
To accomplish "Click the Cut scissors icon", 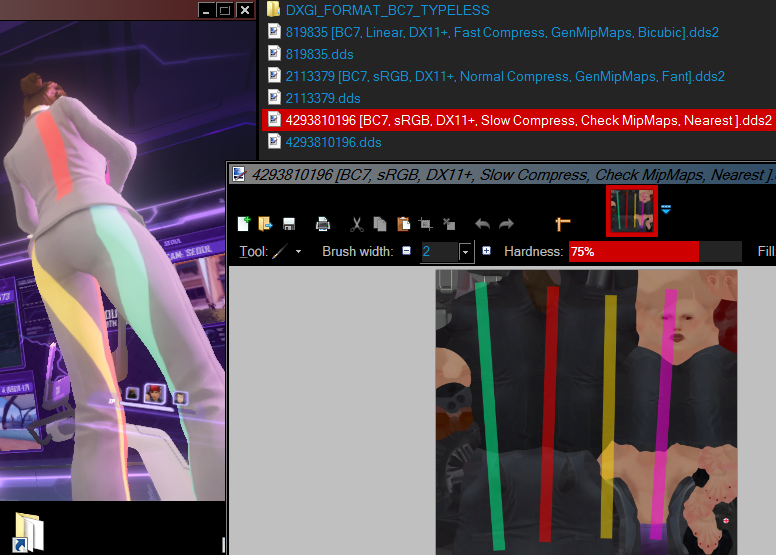I will click(x=356, y=224).
